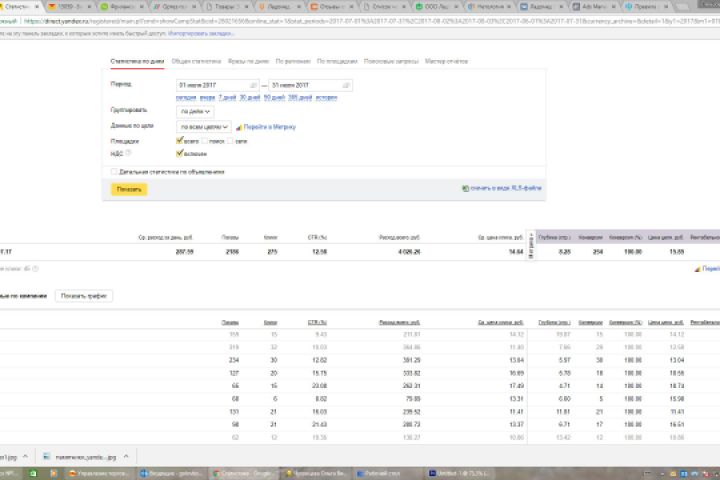Click the 'Показать график' button
Viewport: 720px width, 480px height.
(84, 296)
